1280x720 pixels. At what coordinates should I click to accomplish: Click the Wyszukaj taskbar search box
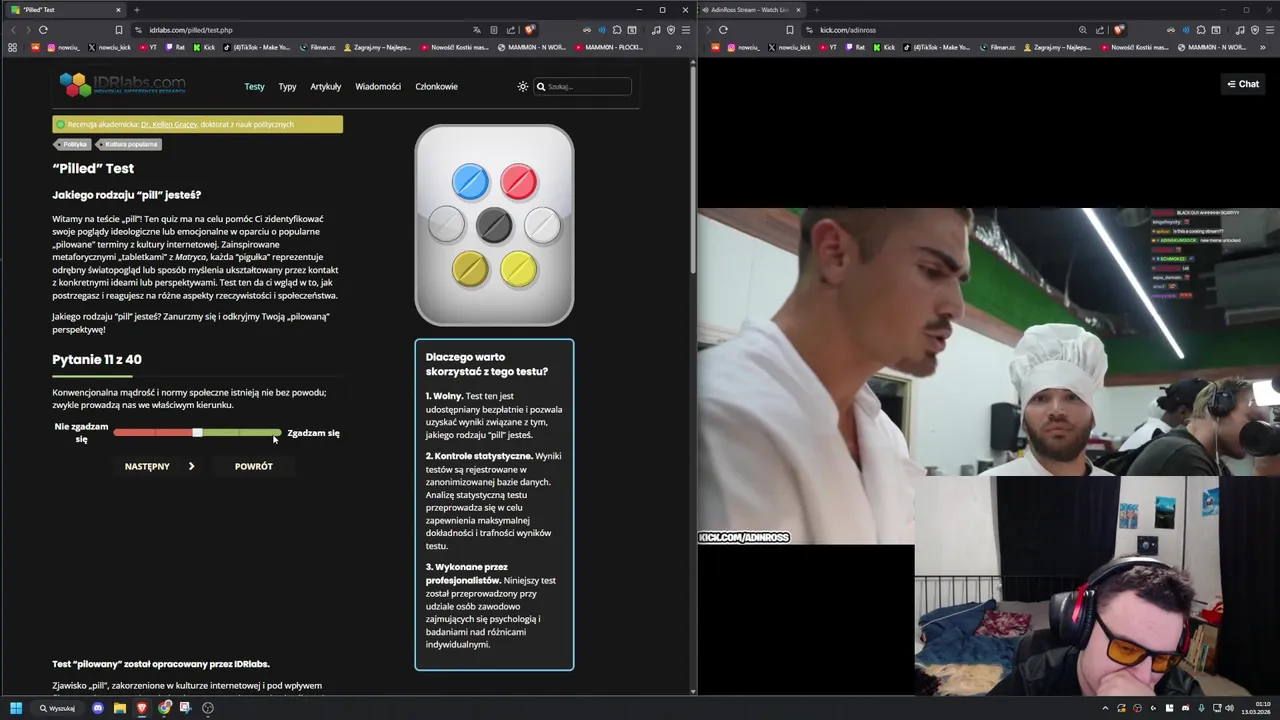coord(58,708)
